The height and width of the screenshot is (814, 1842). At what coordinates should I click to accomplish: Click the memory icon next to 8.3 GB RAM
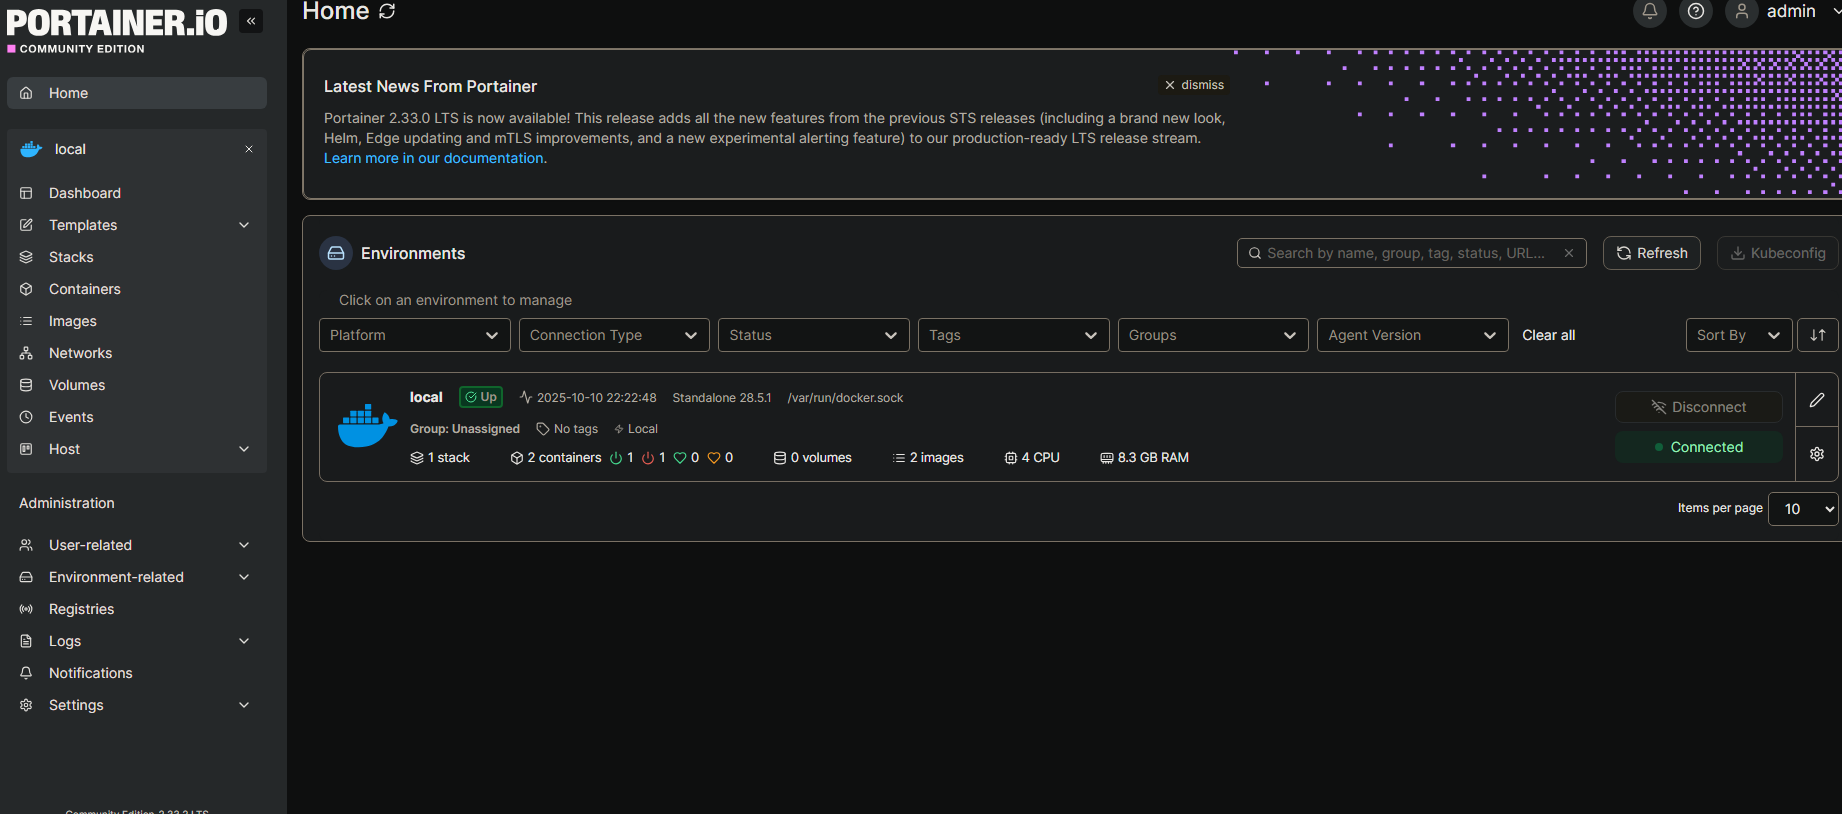[x=1107, y=458]
